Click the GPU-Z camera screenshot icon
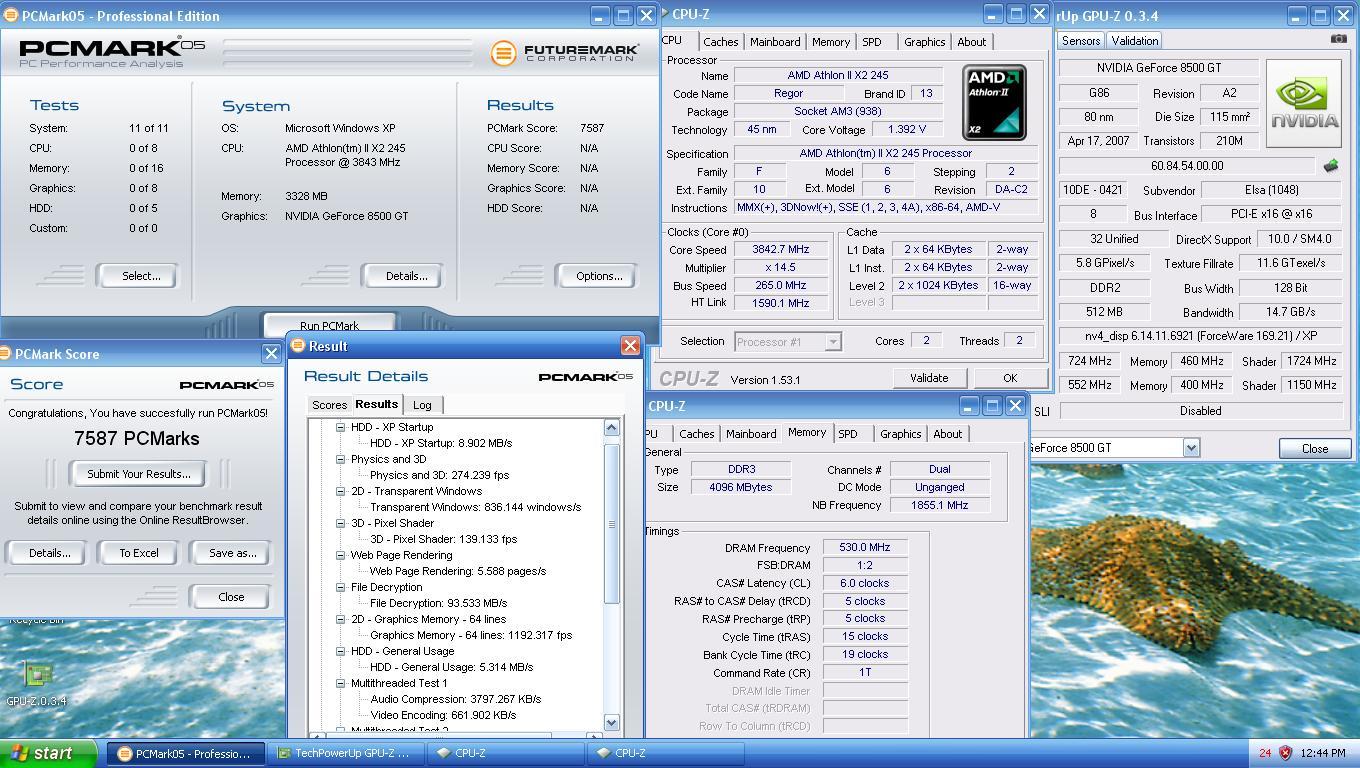This screenshot has height=768, width=1360. [x=1338, y=39]
